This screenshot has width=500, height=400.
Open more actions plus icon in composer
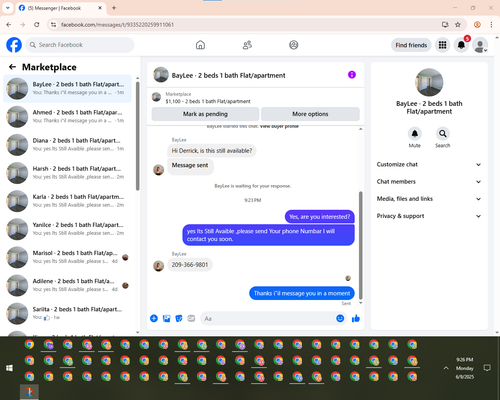[x=154, y=318]
